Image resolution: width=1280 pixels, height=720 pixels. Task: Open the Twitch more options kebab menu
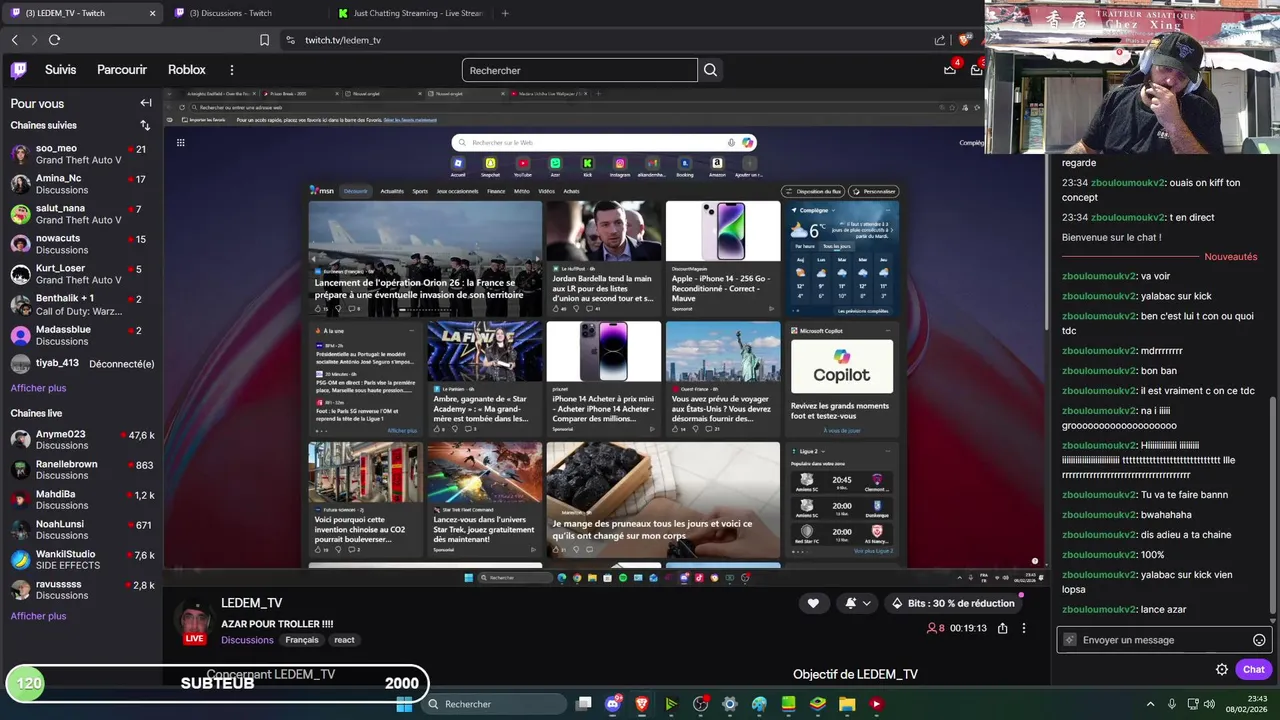(231, 70)
